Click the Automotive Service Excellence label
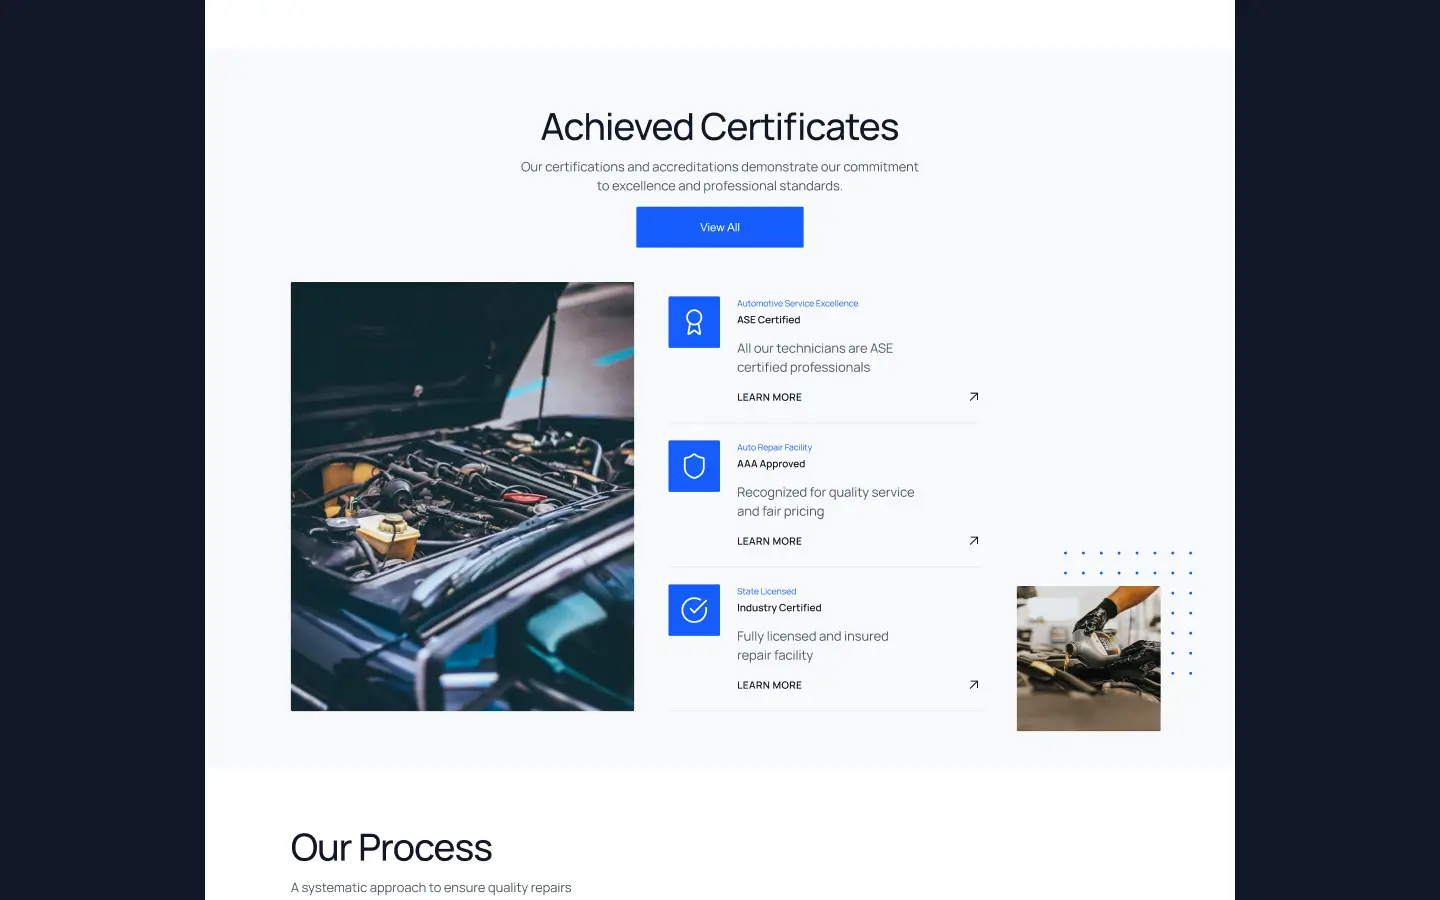Image resolution: width=1440 pixels, height=900 pixels. 797,303
